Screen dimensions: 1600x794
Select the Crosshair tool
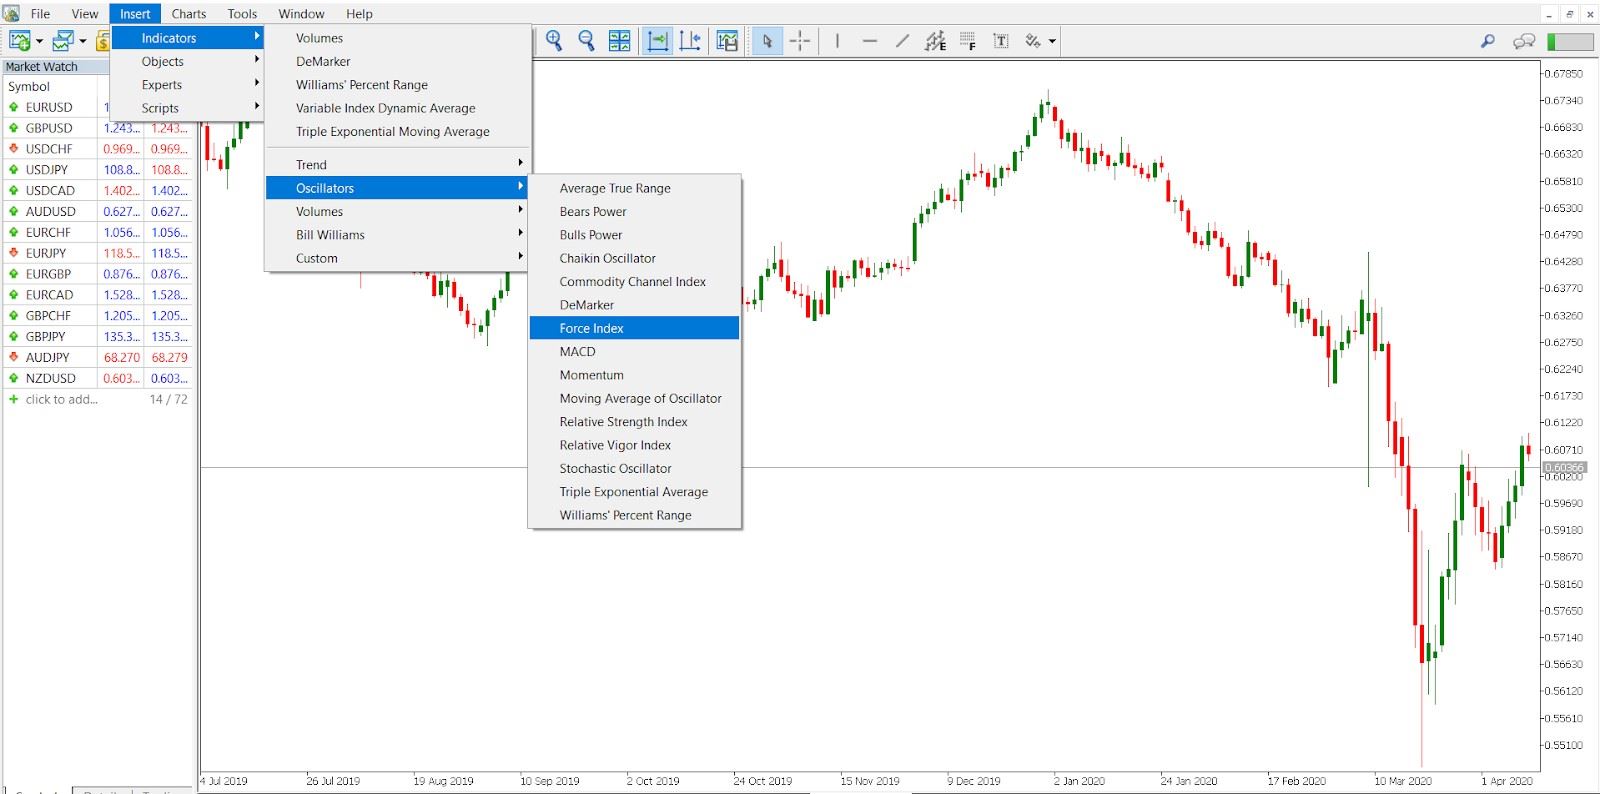pos(800,41)
